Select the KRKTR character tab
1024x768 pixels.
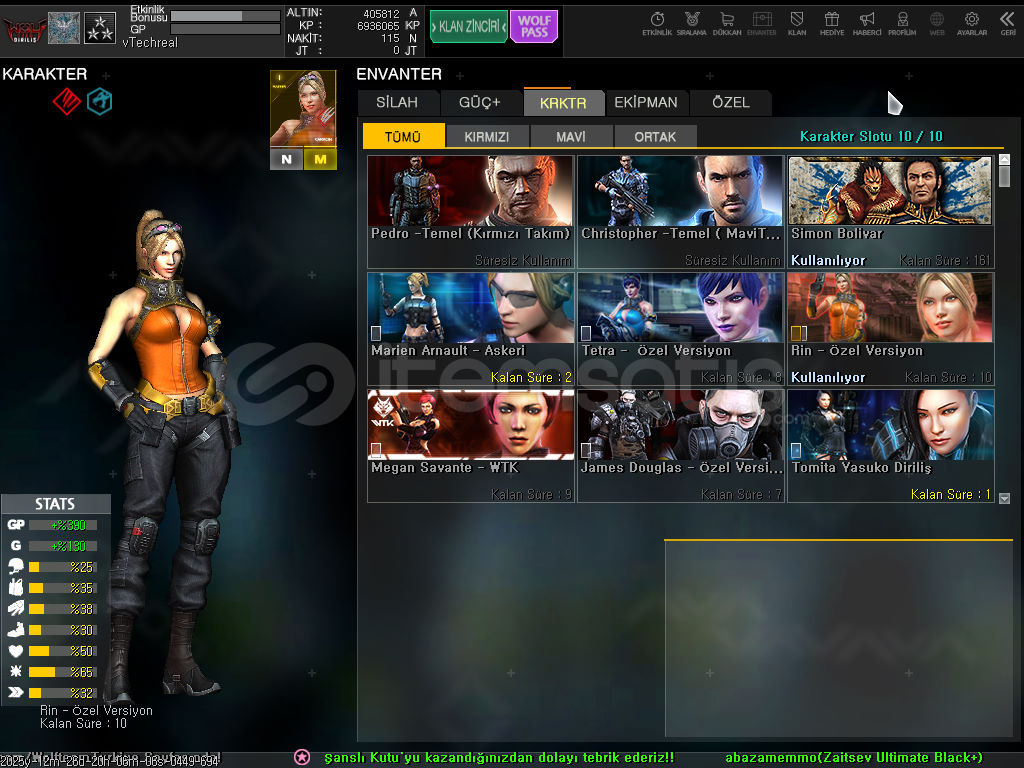coord(563,103)
